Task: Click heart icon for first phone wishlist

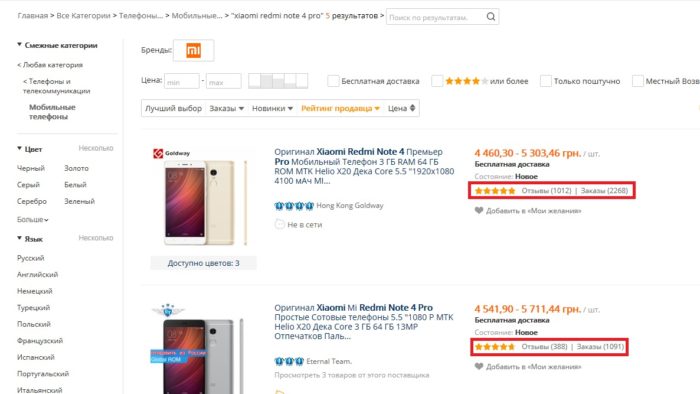Action: click(x=479, y=211)
